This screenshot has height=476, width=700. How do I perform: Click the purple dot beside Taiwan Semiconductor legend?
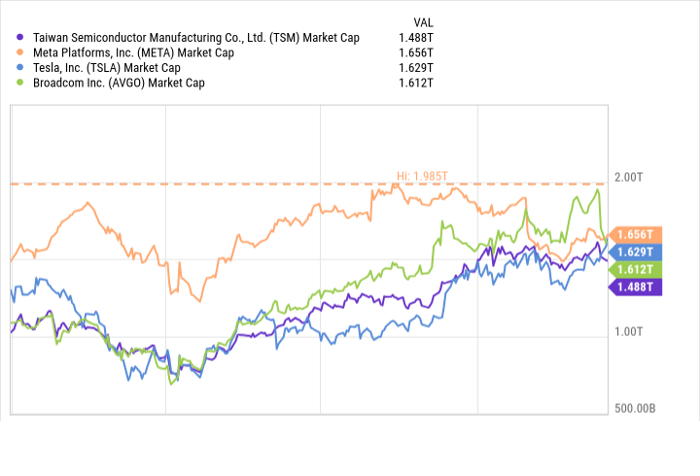21,37
